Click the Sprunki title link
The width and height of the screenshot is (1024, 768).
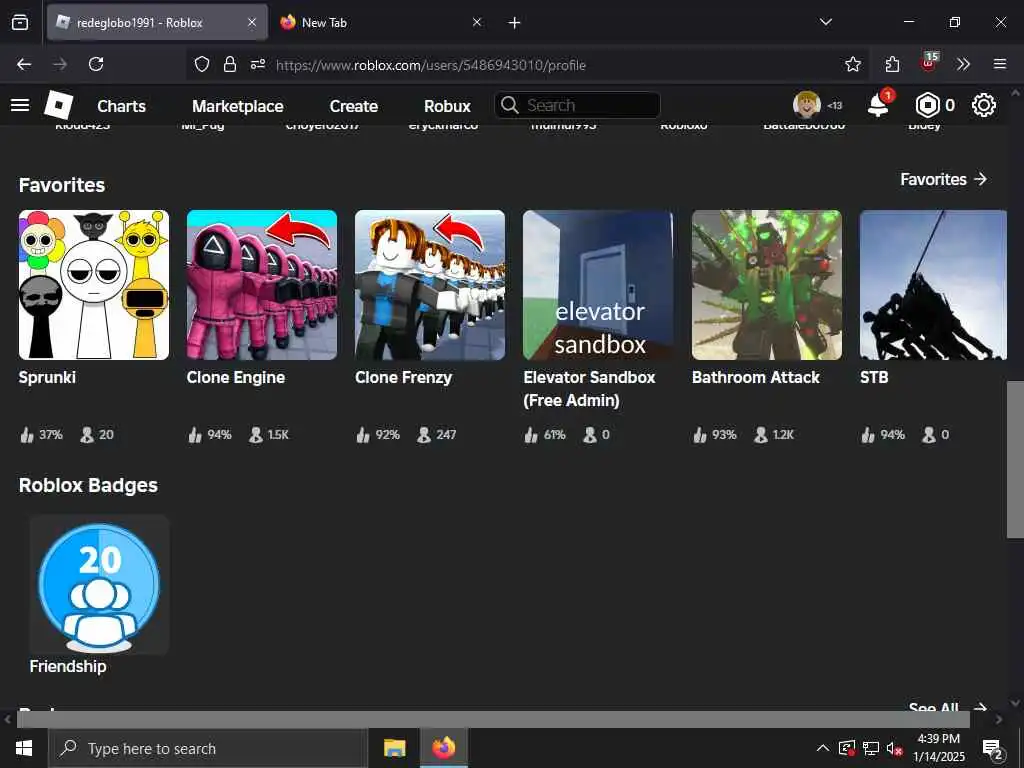47,377
